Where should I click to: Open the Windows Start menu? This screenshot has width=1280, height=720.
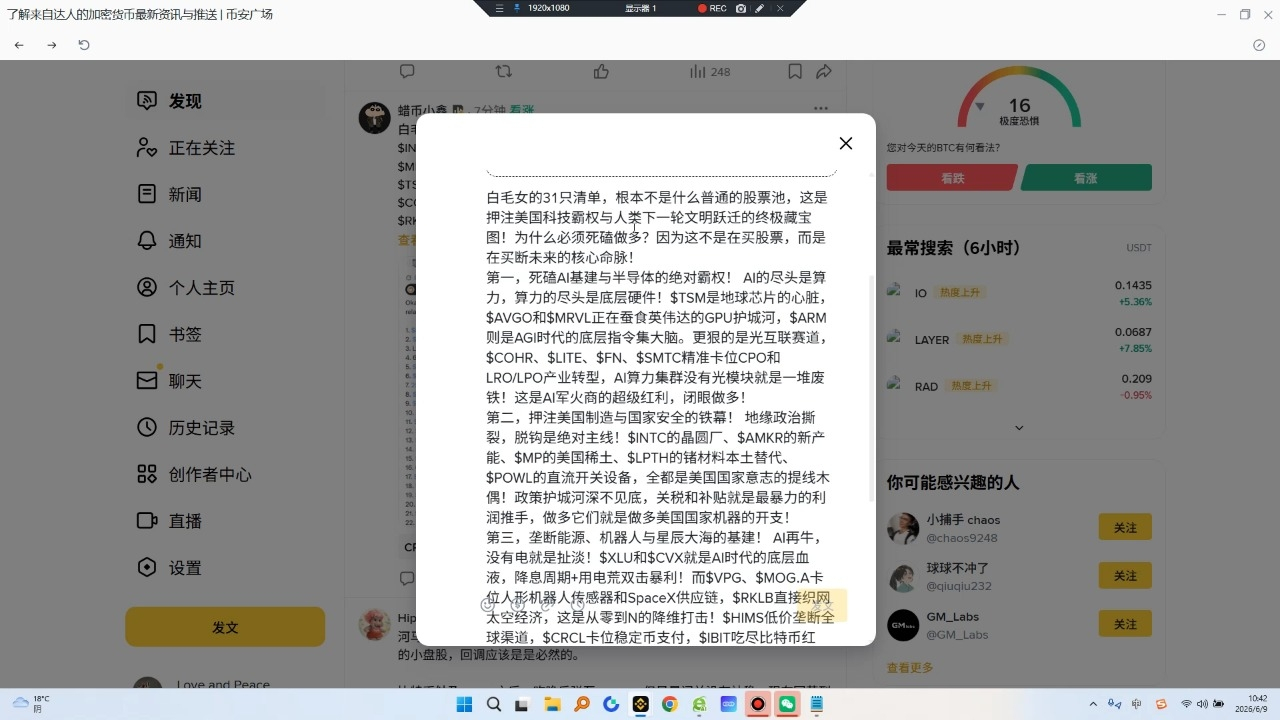point(464,704)
